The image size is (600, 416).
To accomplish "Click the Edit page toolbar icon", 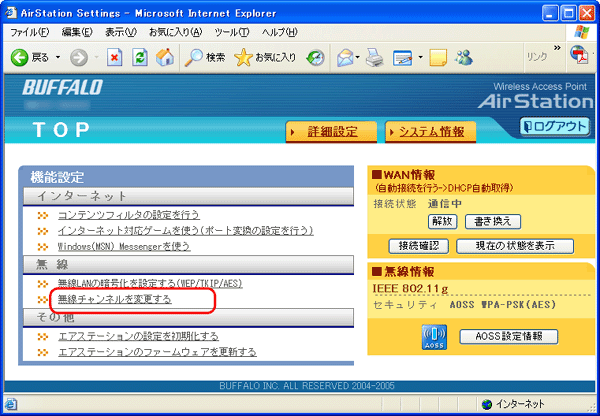I will tap(403, 58).
